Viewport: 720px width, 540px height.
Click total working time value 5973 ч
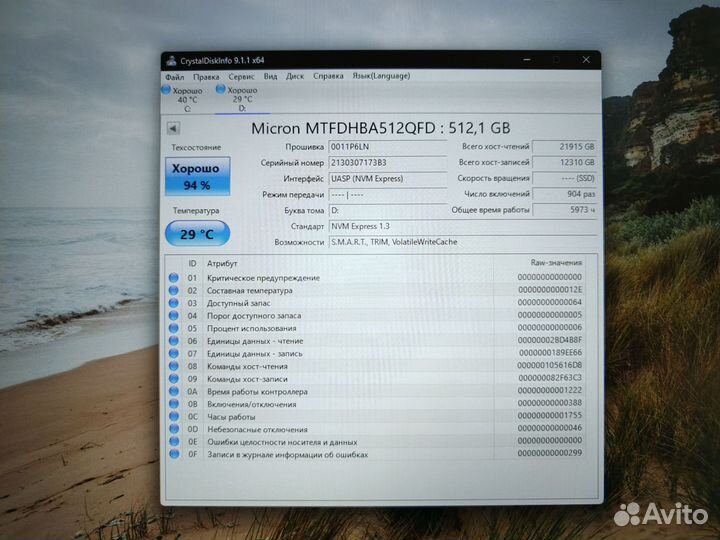pos(564,209)
